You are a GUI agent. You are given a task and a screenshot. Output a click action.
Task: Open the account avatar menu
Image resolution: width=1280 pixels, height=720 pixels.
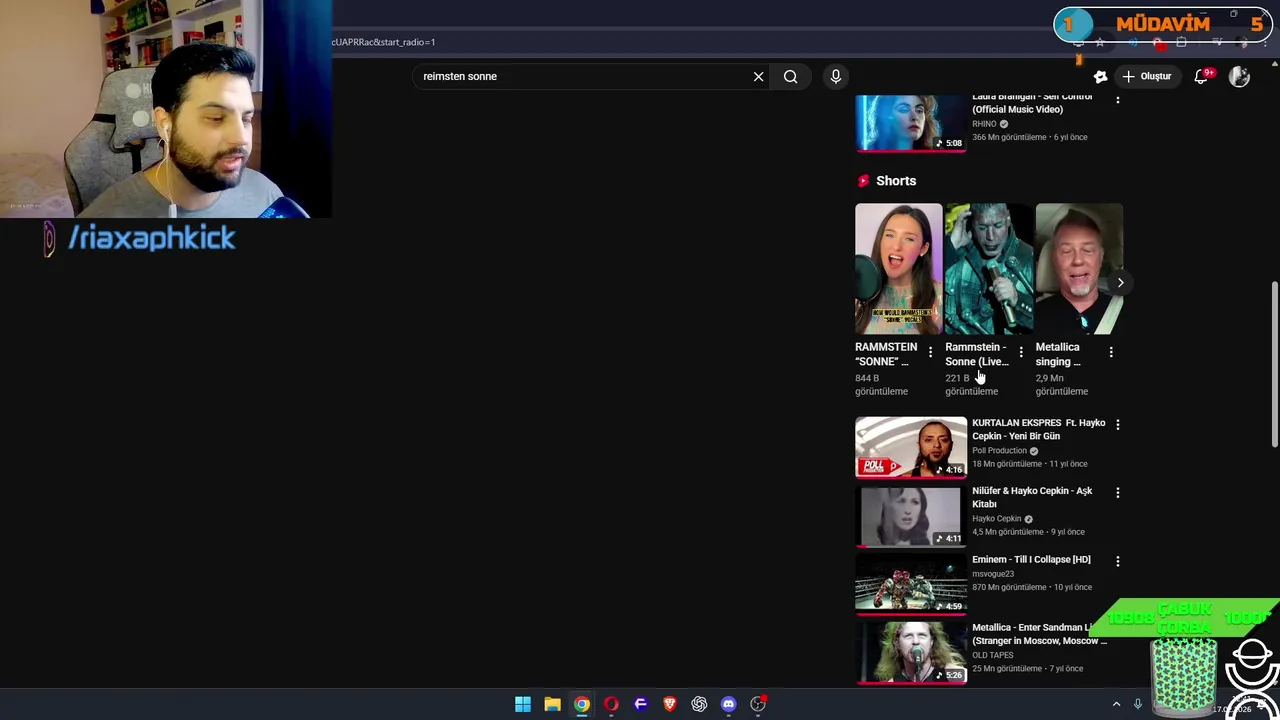pyautogui.click(x=1239, y=76)
